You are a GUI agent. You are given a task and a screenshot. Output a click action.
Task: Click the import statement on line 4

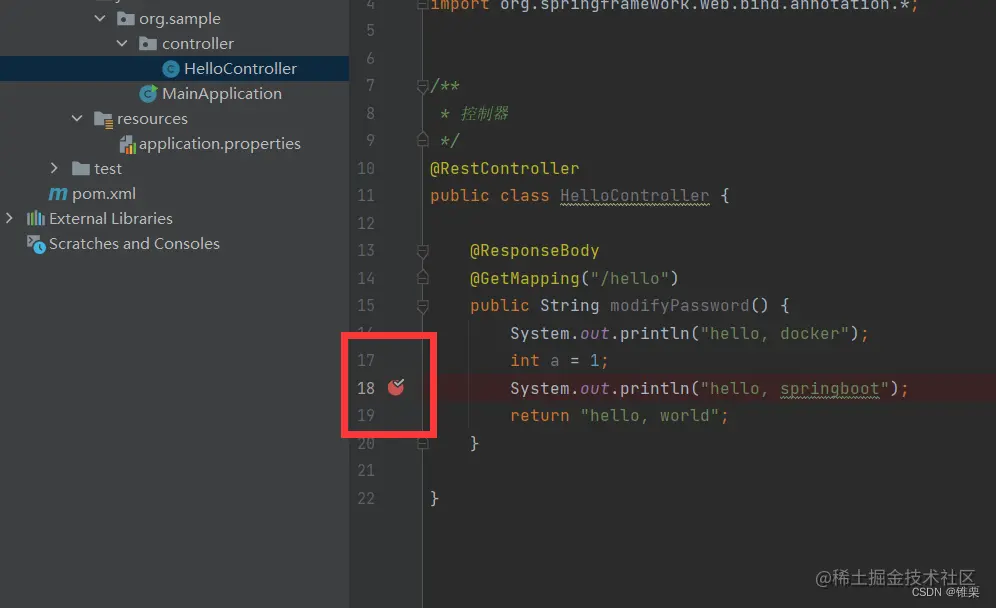pos(674,5)
